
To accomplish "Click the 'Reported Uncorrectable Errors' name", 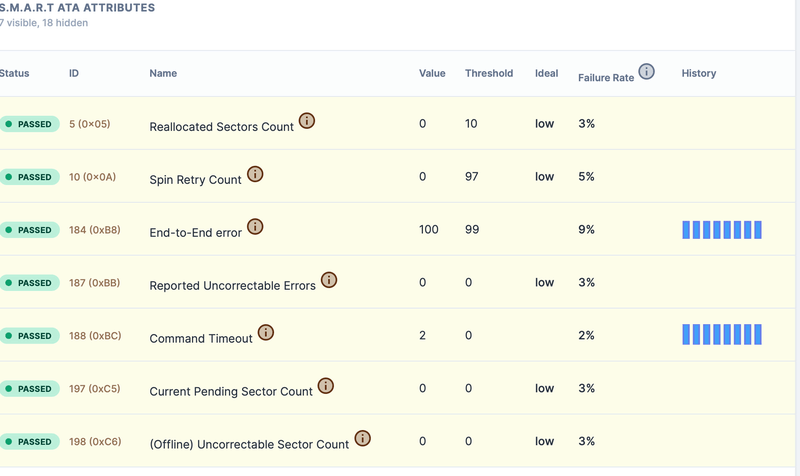I will (233, 286).
